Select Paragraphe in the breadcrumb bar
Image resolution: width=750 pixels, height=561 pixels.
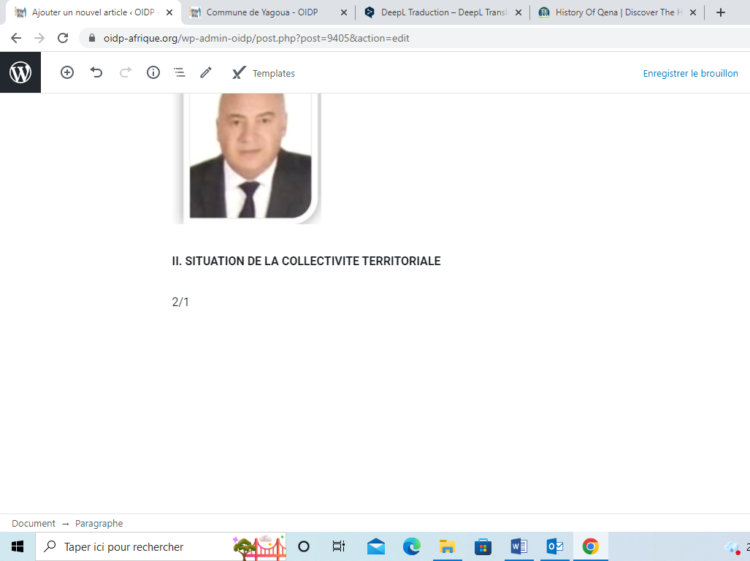click(99, 523)
